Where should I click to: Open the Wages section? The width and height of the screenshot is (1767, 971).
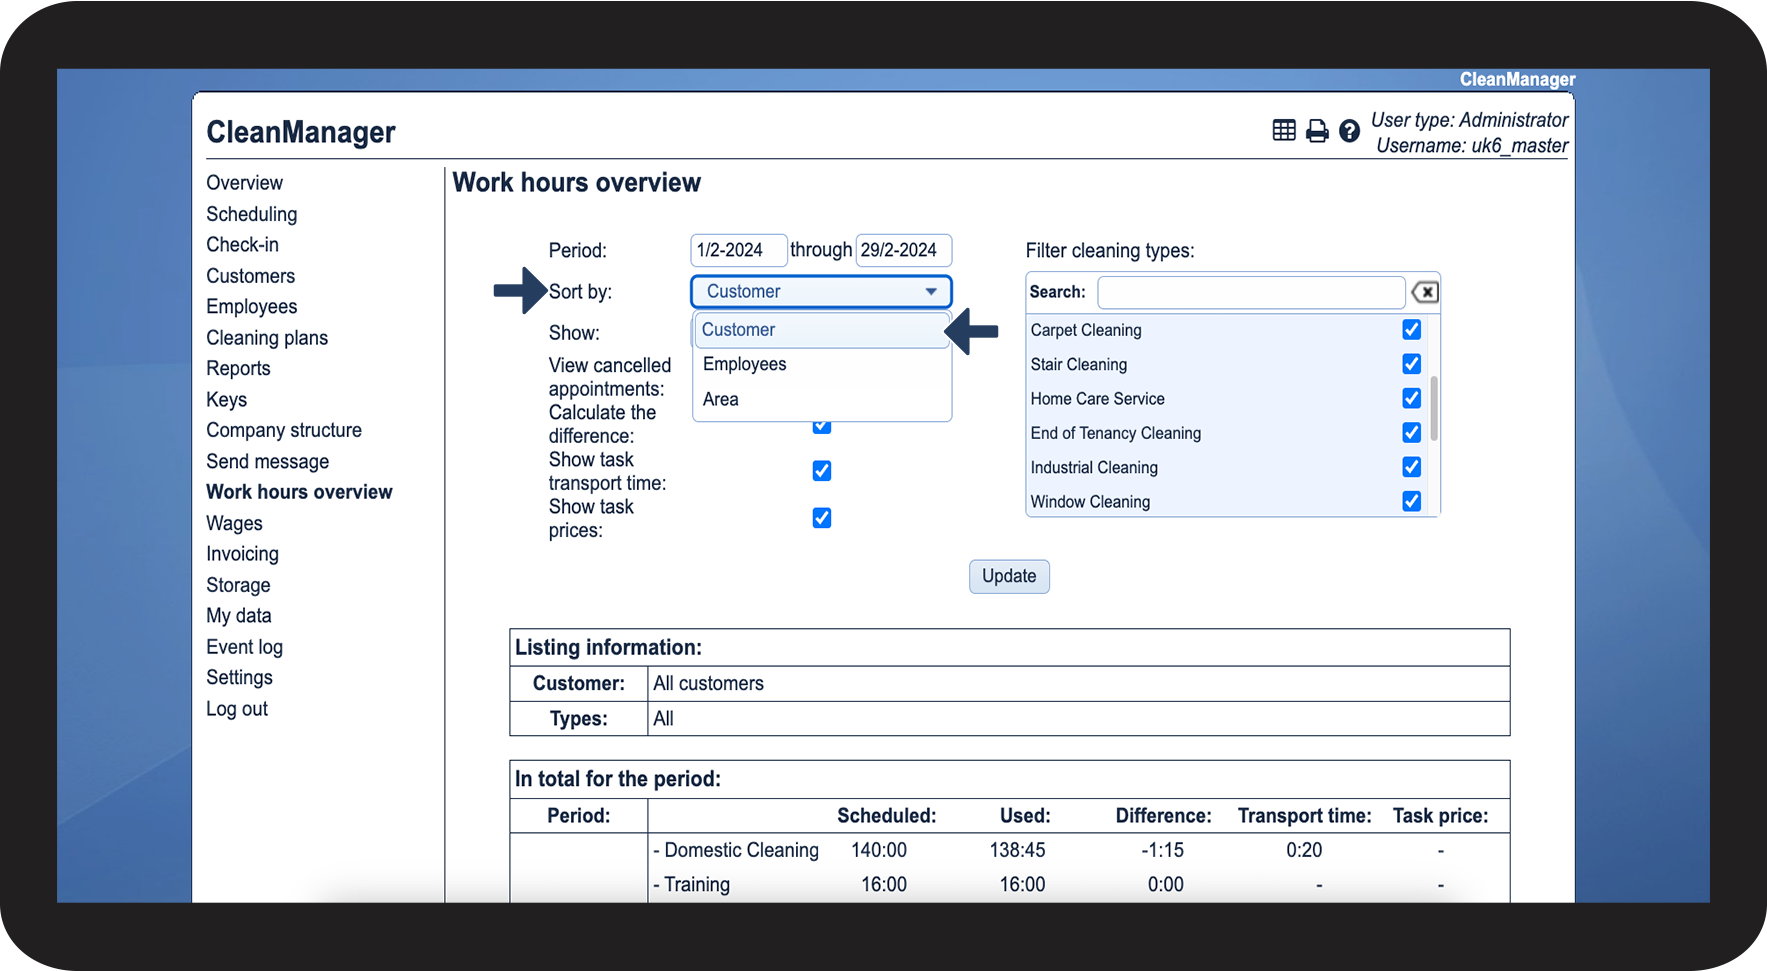(234, 523)
